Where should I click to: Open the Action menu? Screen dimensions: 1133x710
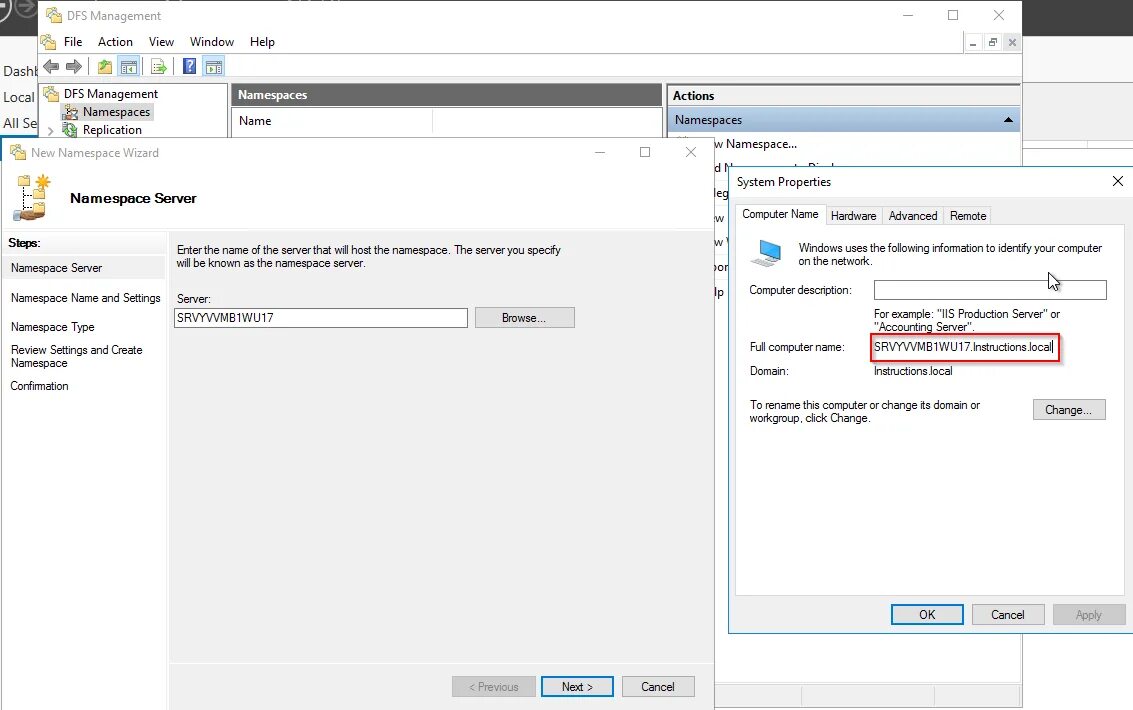[x=116, y=42]
